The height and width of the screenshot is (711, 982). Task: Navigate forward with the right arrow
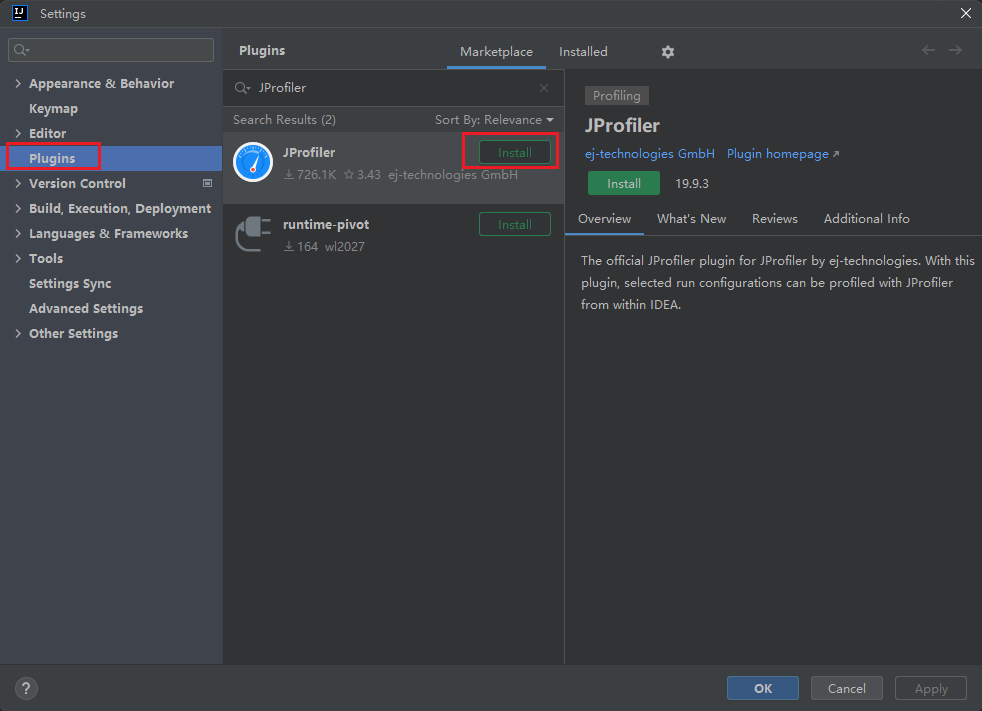coord(955,50)
